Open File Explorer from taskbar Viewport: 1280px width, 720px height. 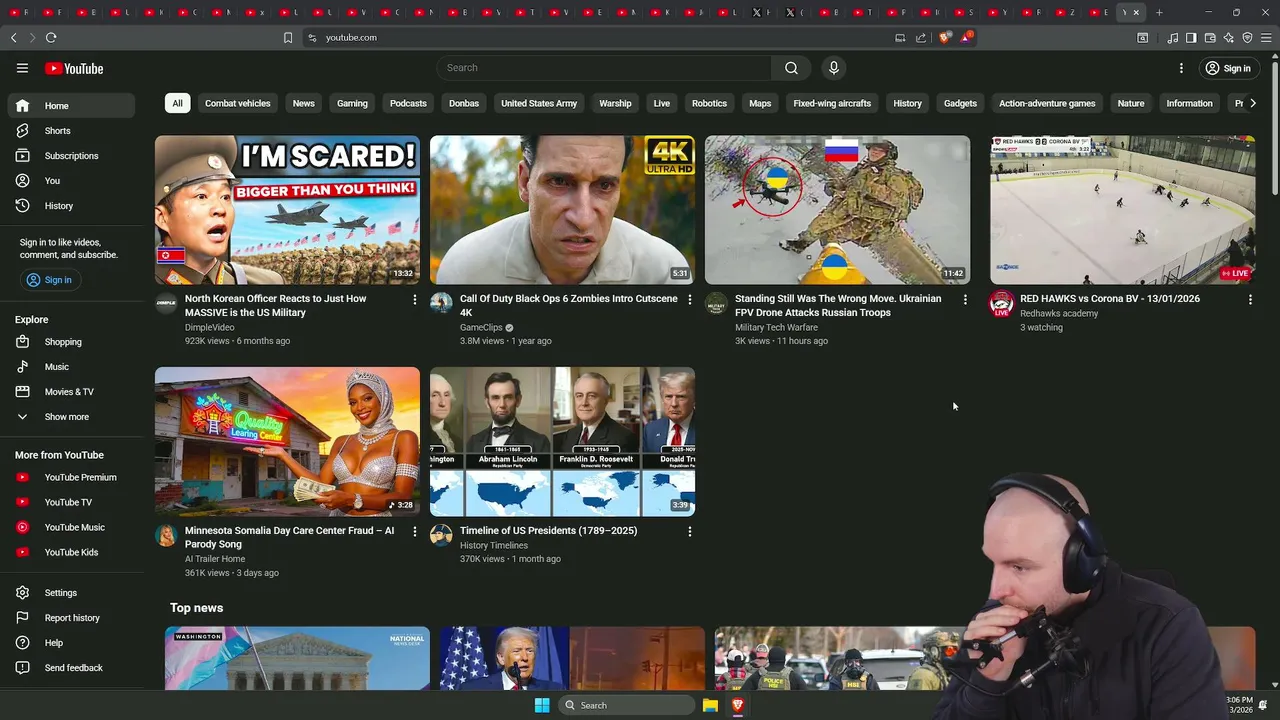tap(710, 705)
